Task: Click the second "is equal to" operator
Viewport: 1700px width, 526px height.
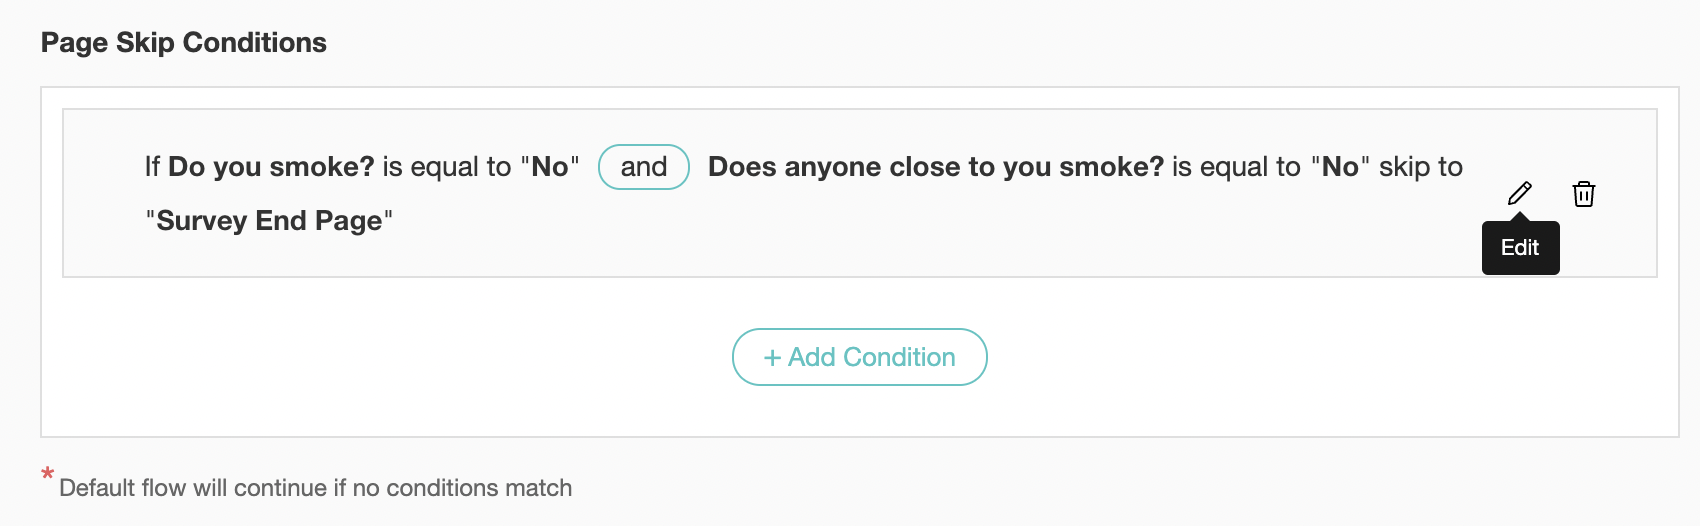Action: (1236, 167)
